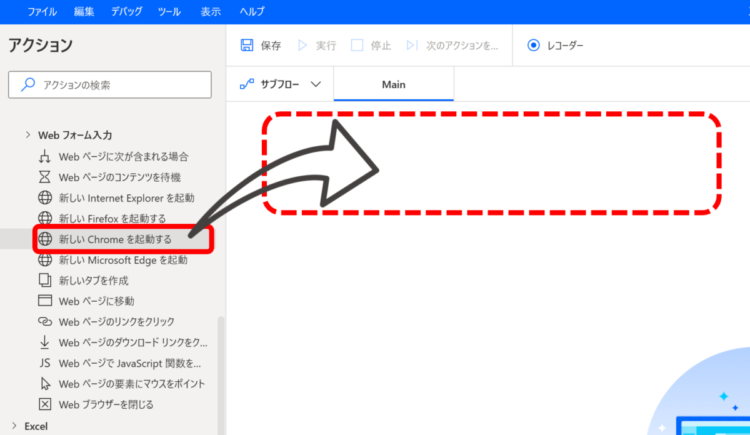Open the サブフロー dropdown
Image resolution: width=750 pixels, height=435 pixels.
tap(280, 85)
